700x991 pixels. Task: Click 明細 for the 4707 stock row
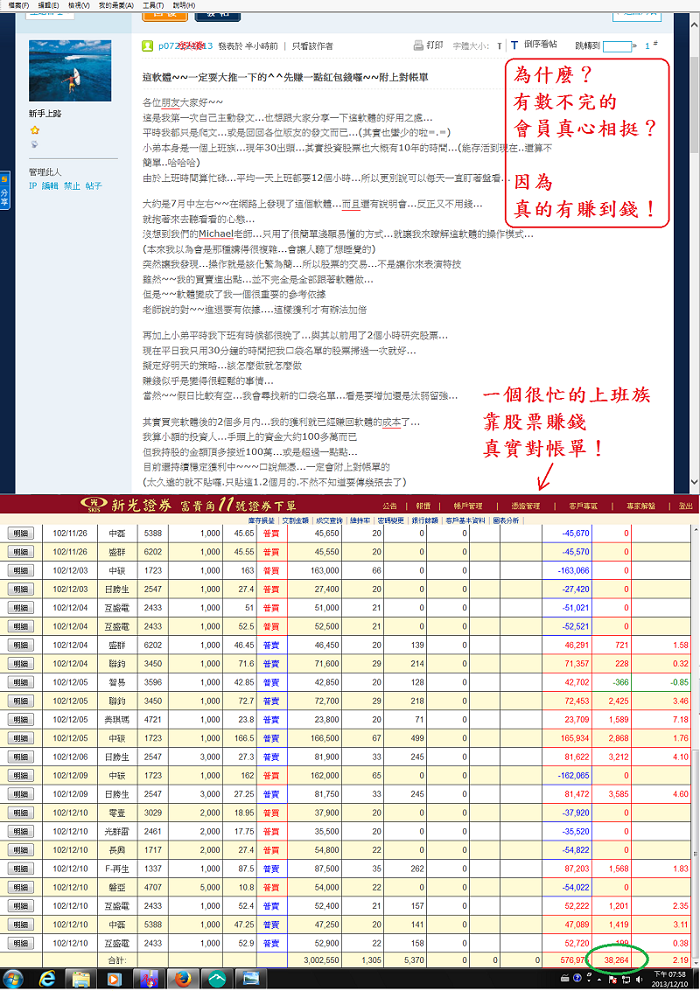pyautogui.click(x=20, y=887)
